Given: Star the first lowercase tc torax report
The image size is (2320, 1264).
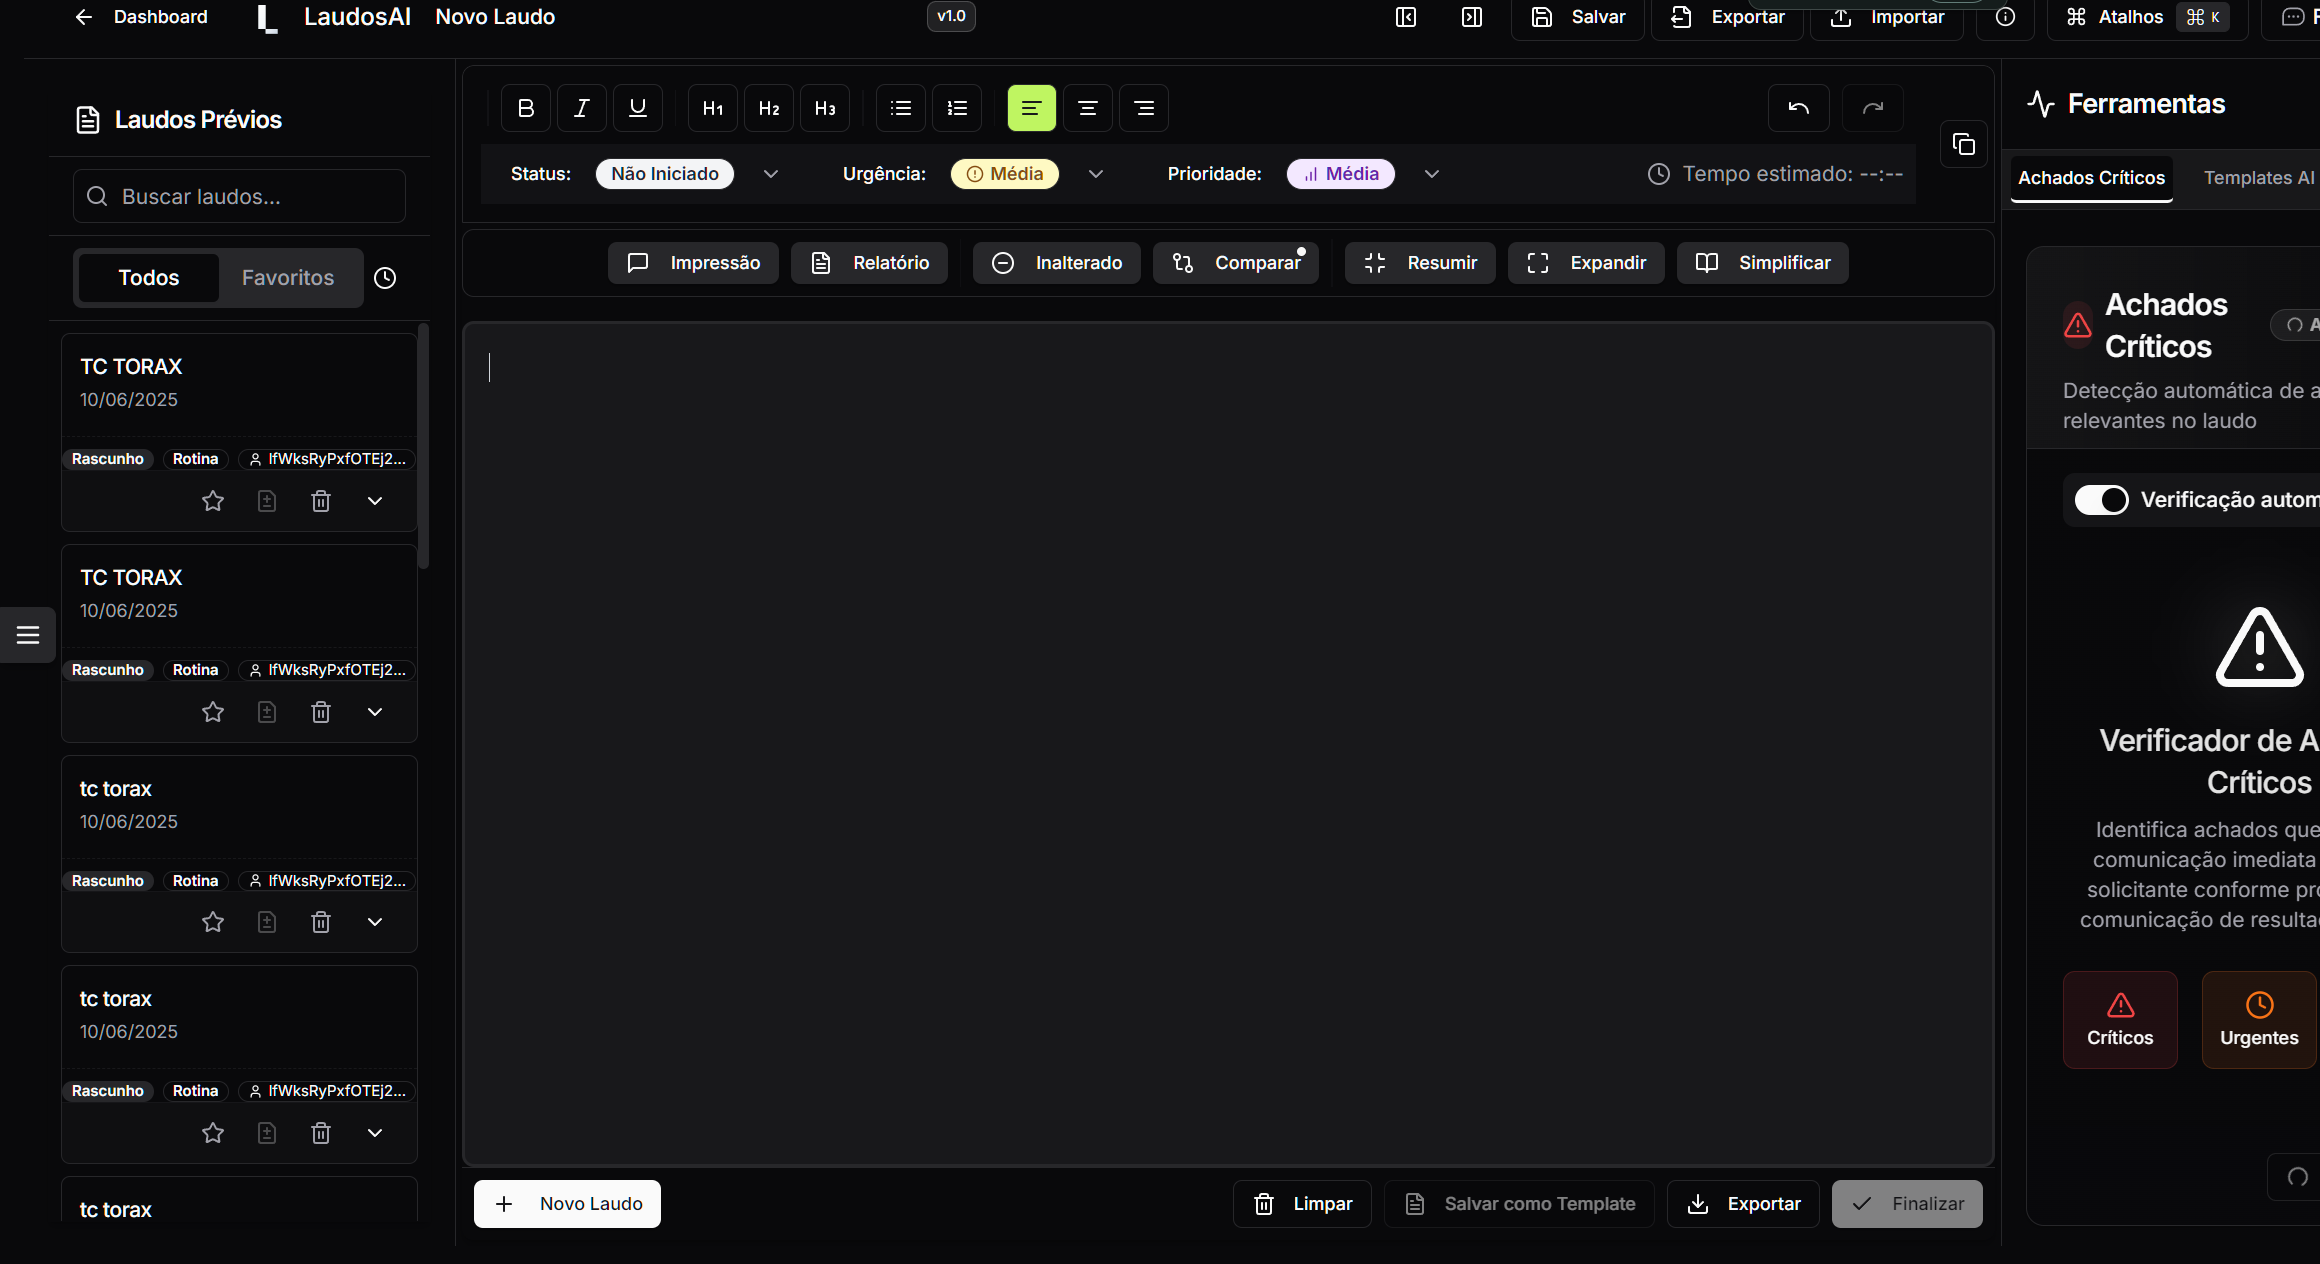Looking at the screenshot, I should coord(213,922).
